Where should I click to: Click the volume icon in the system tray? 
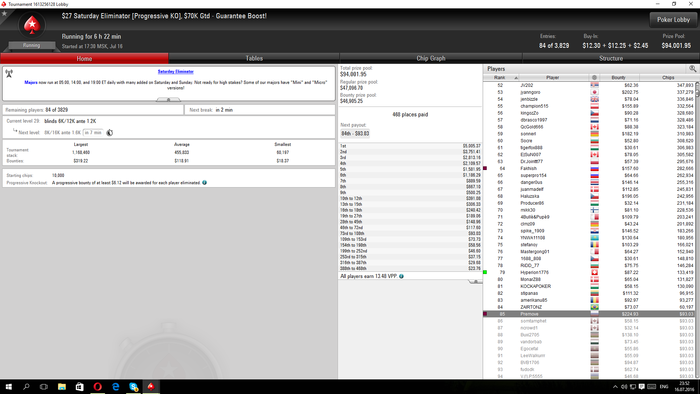tap(624, 387)
